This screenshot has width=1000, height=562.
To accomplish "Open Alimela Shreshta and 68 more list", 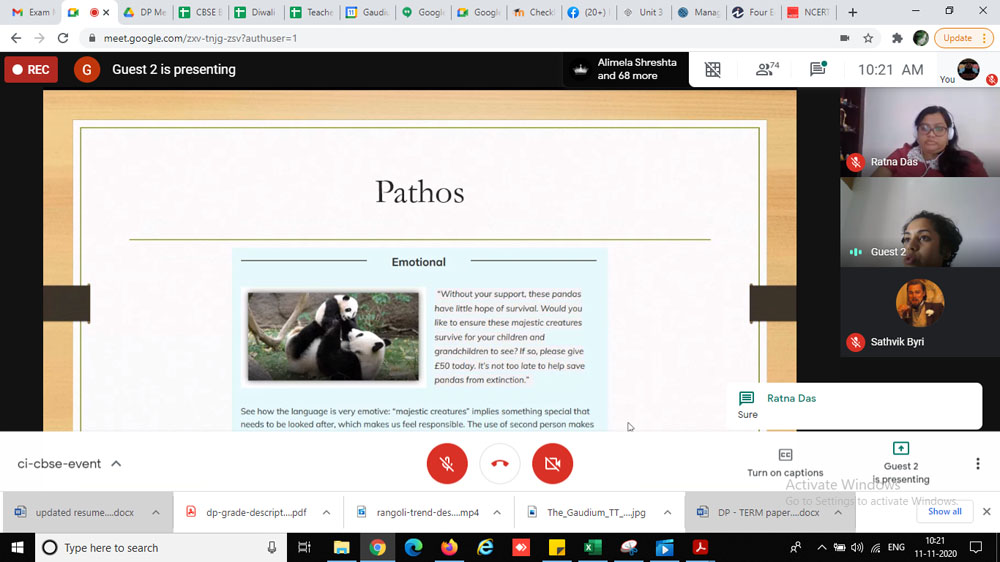I will click(625, 70).
